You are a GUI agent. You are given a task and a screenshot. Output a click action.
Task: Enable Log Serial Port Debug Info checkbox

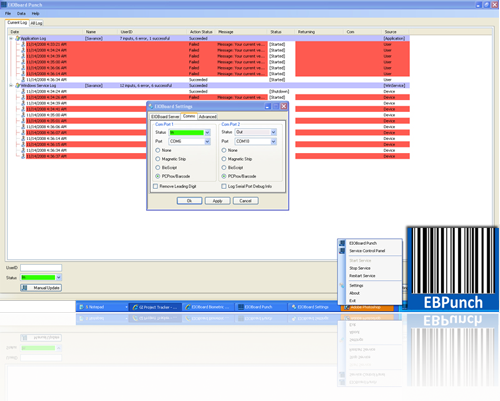click(x=224, y=186)
